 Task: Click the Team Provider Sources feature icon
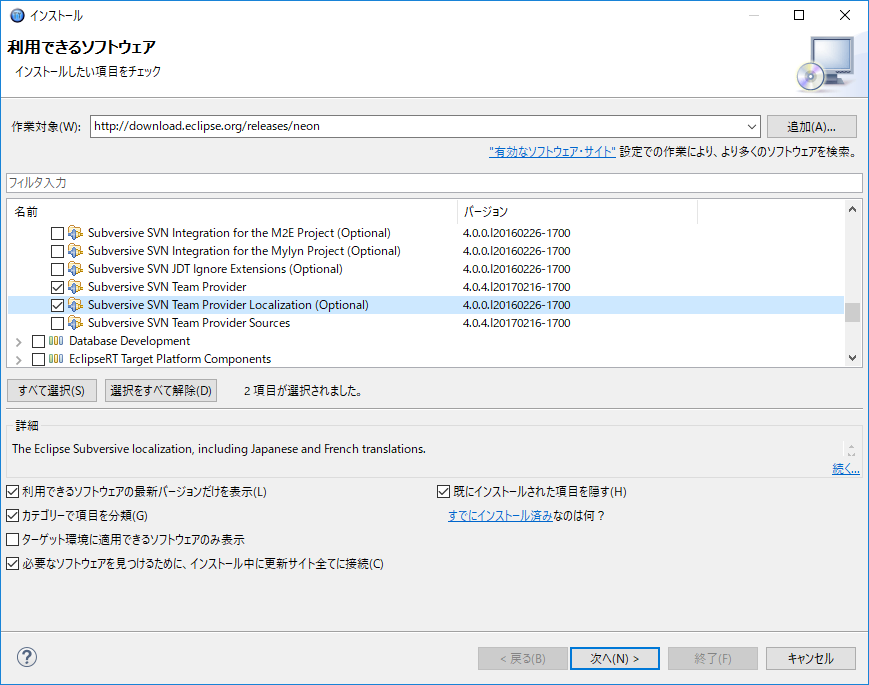(74, 323)
